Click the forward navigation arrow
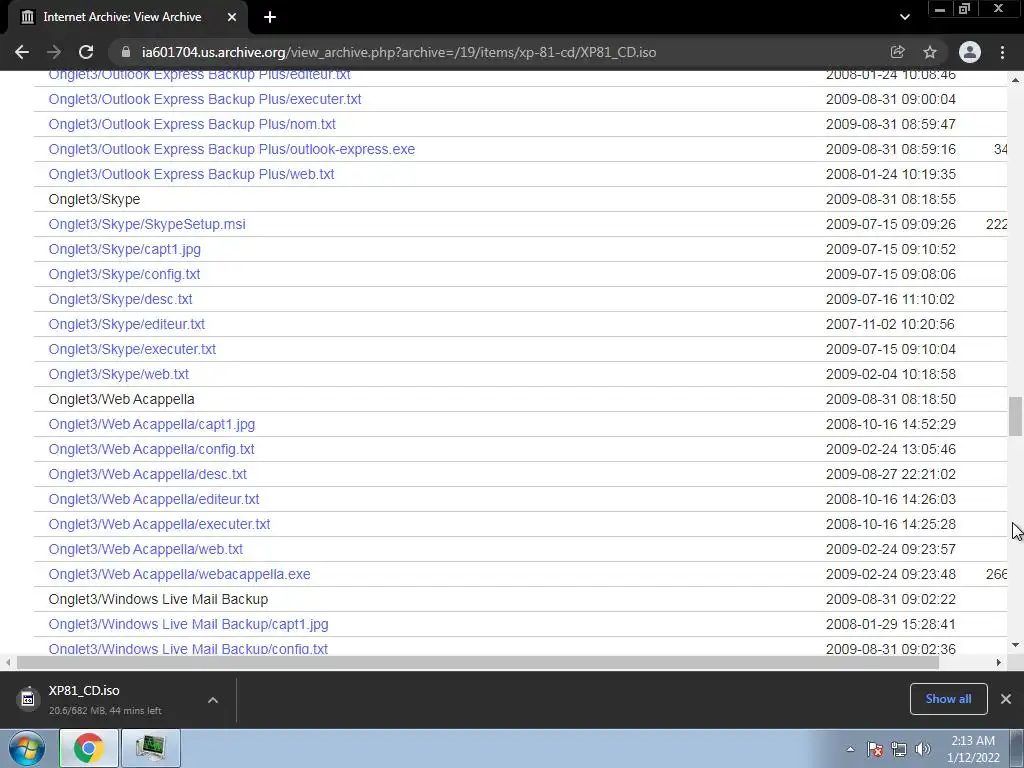The image size is (1024, 768). point(54,52)
